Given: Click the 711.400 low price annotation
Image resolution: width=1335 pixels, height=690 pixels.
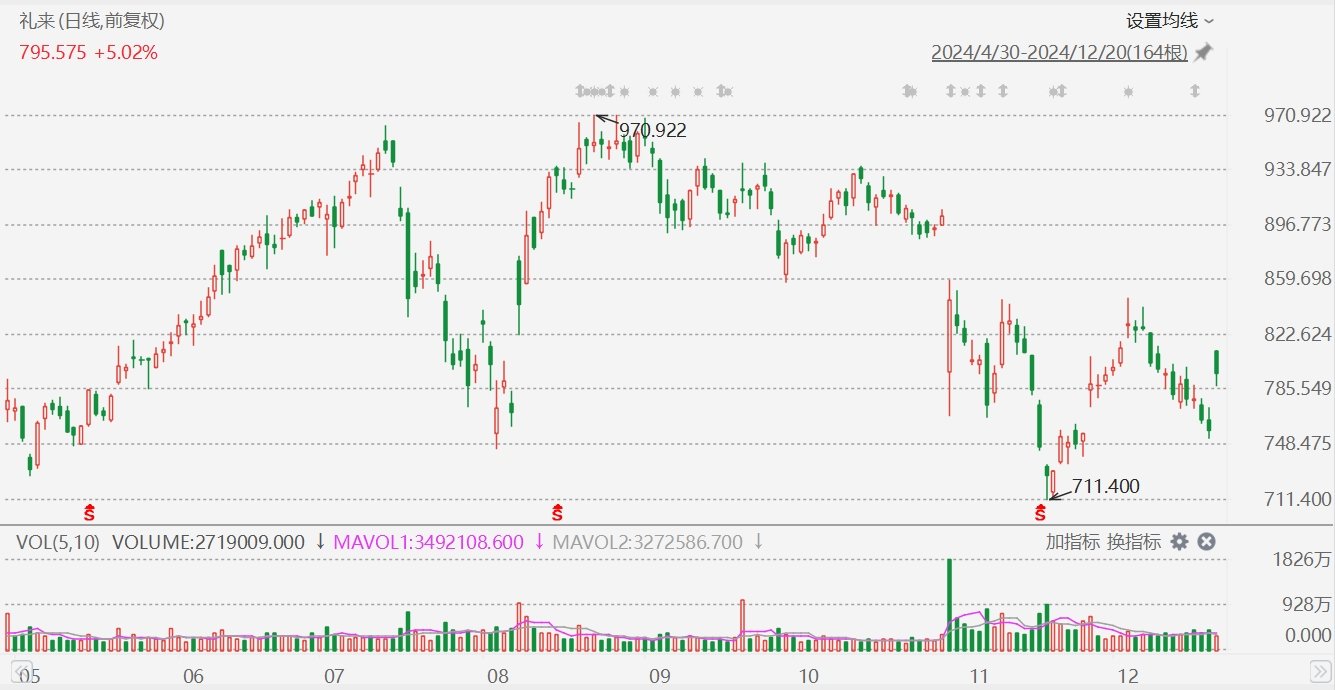Looking at the screenshot, I should coord(1105,487).
